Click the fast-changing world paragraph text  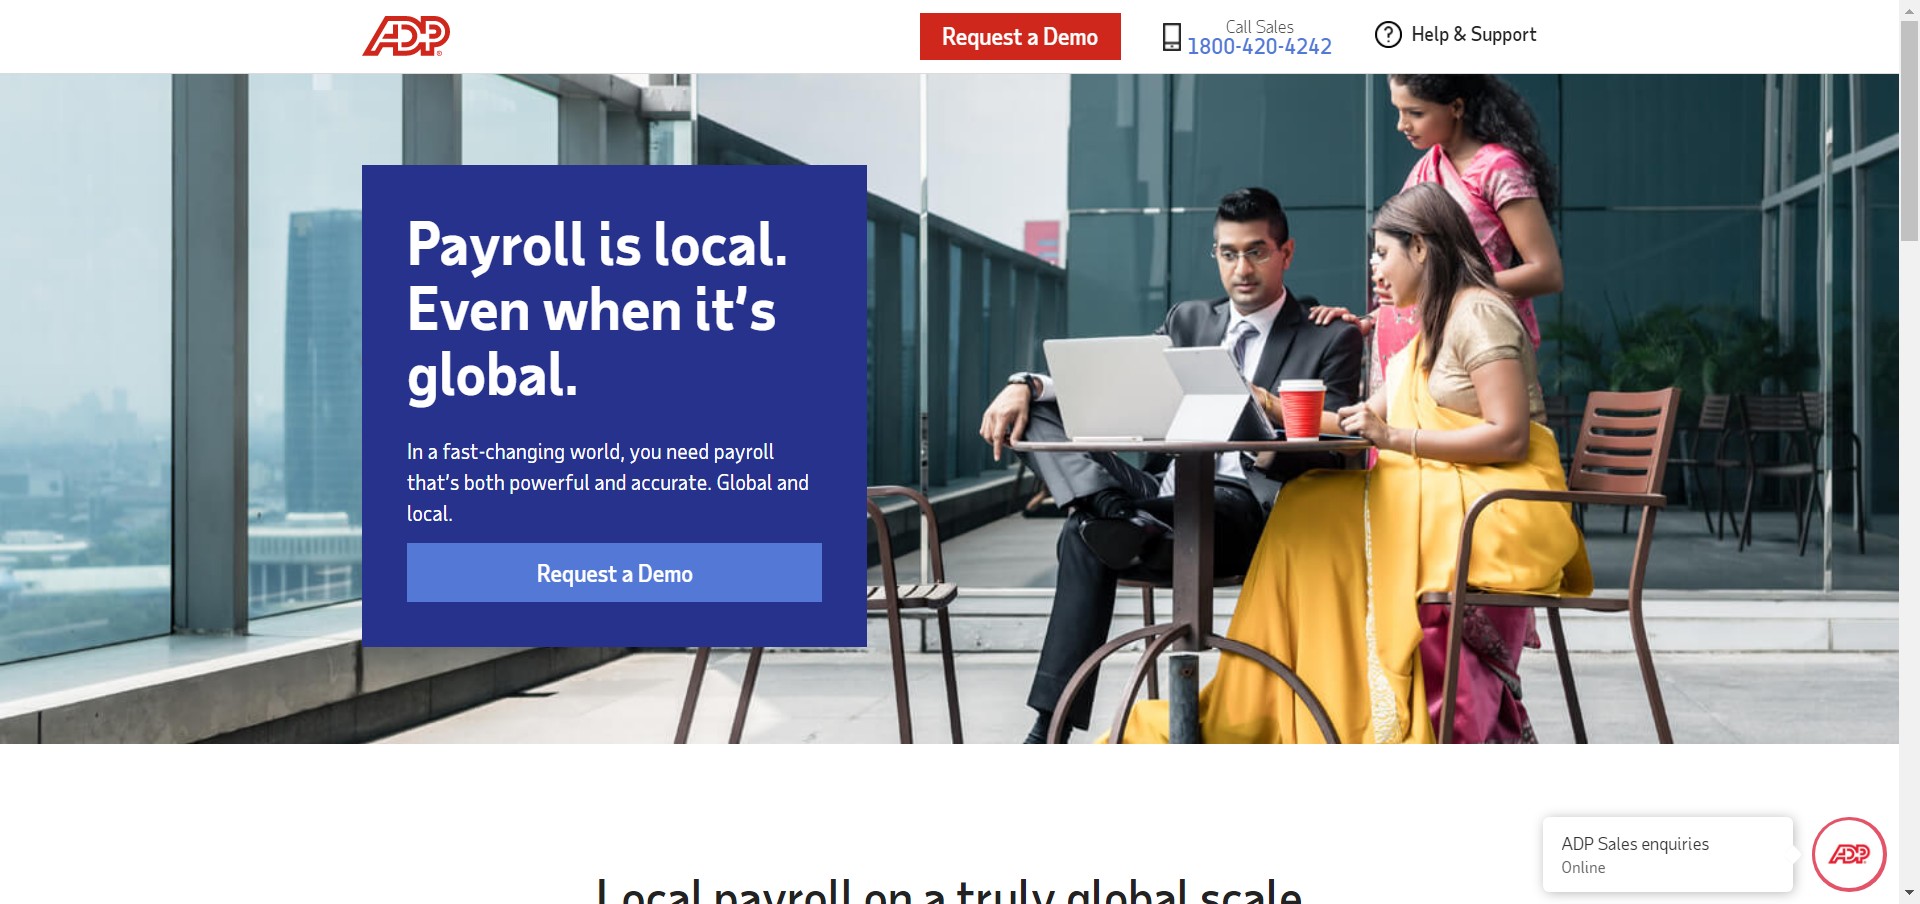point(608,483)
